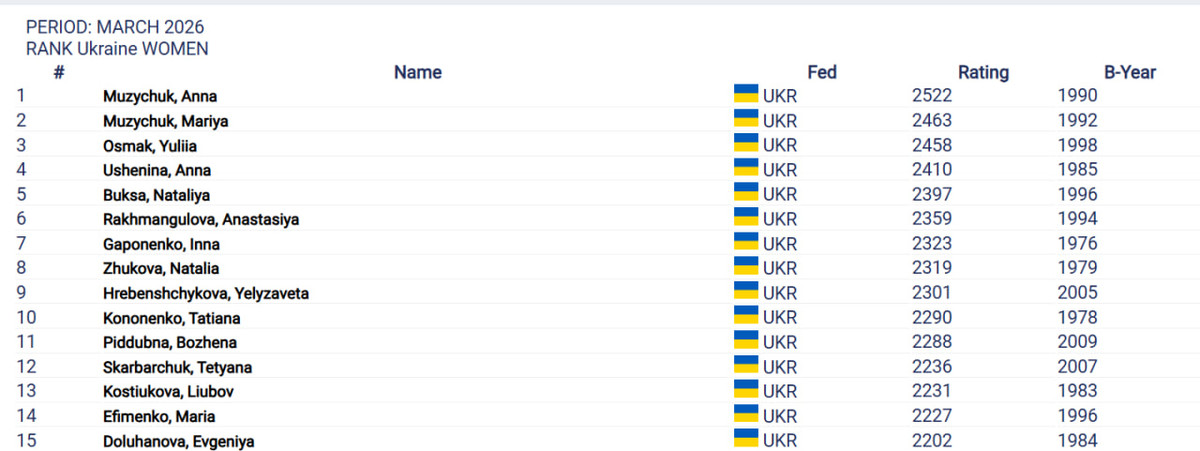The image size is (1200, 451).
Task: Click the flag icon in Piddubna, Bozhena row
Action: point(746,340)
